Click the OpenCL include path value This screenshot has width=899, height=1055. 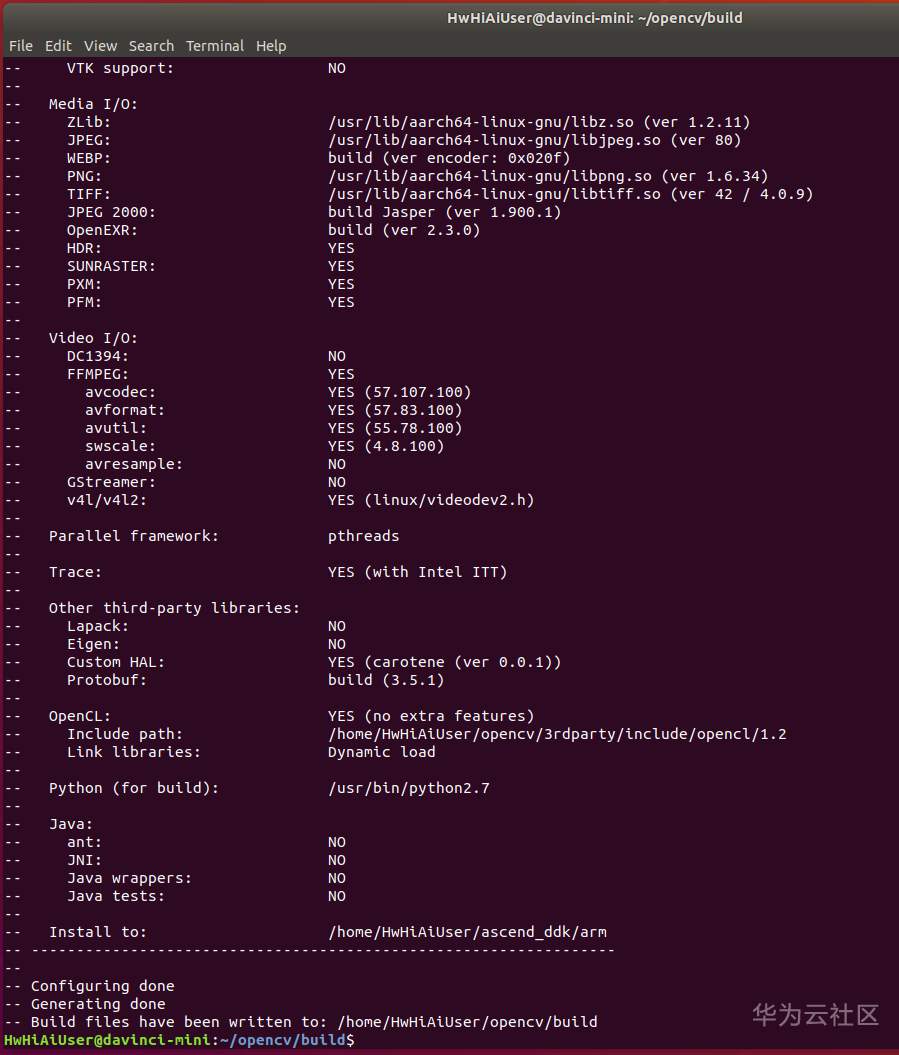[x=557, y=734]
